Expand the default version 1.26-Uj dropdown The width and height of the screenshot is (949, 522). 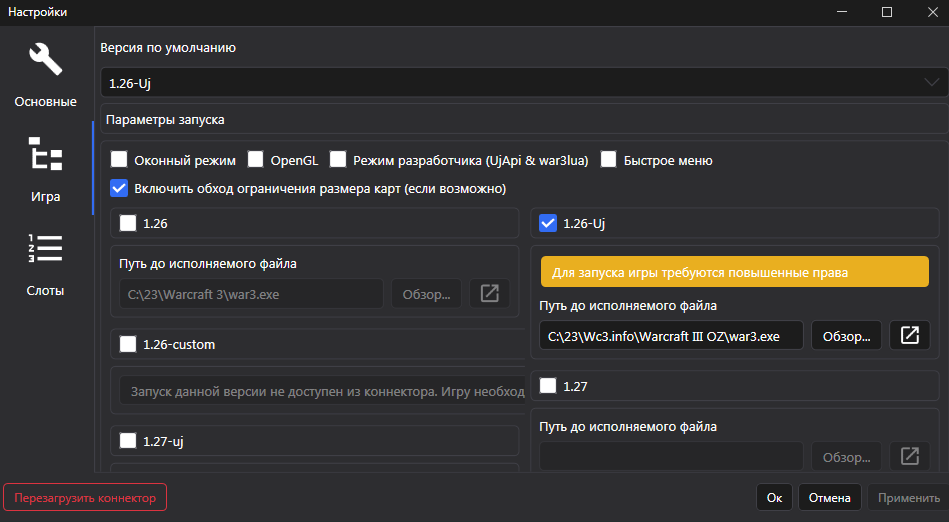524,81
